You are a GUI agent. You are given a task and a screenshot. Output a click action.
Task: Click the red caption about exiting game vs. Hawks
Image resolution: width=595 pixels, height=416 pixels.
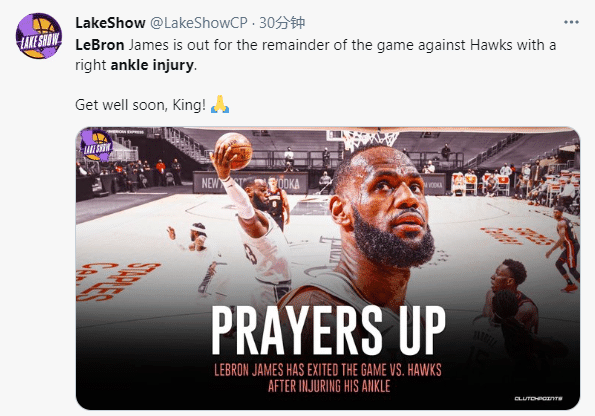tap(328, 378)
